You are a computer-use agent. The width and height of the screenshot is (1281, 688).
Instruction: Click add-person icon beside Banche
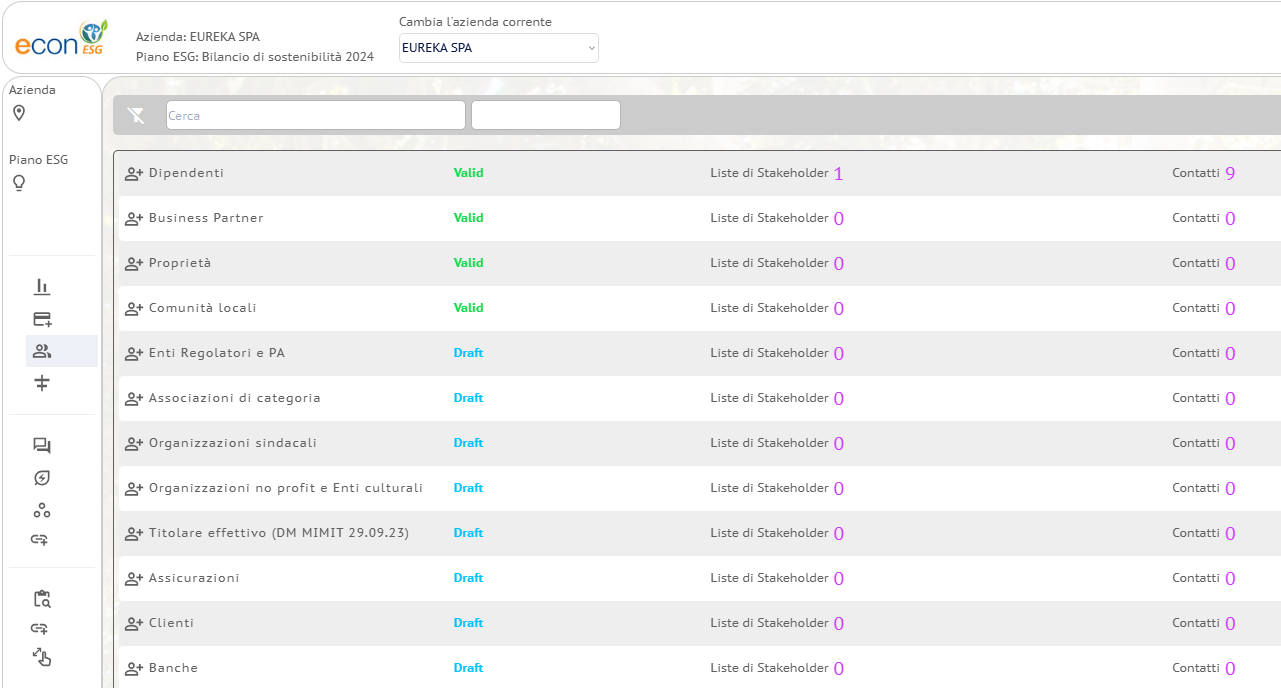134,669
